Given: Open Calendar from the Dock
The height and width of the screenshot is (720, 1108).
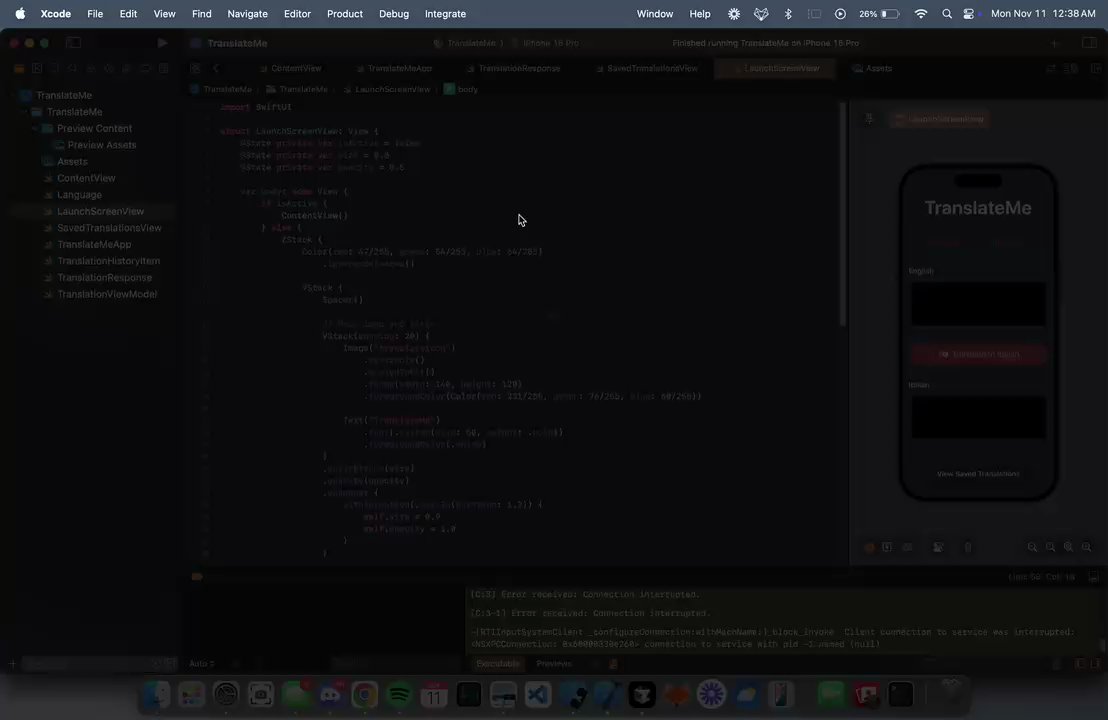Looking at the screenshot, I should click(434, 695).
